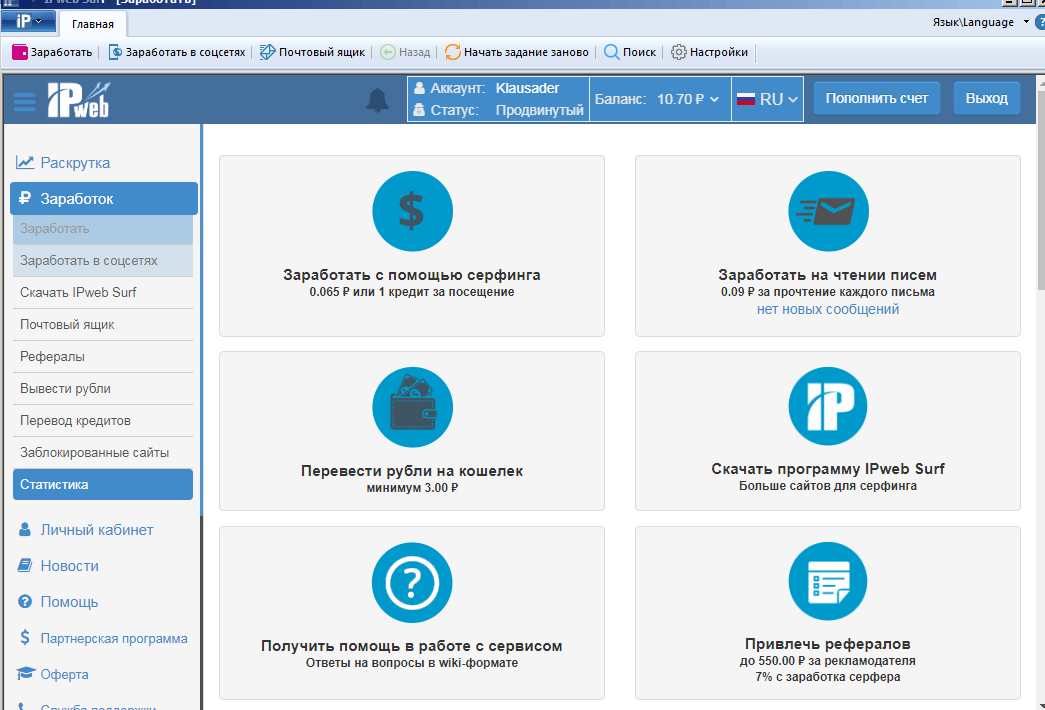Image resolution: width=1045 pixels, height=710 pixels.
Task: Open Почтовый ящик in the sidebar
Action: (x=103, y=325)
